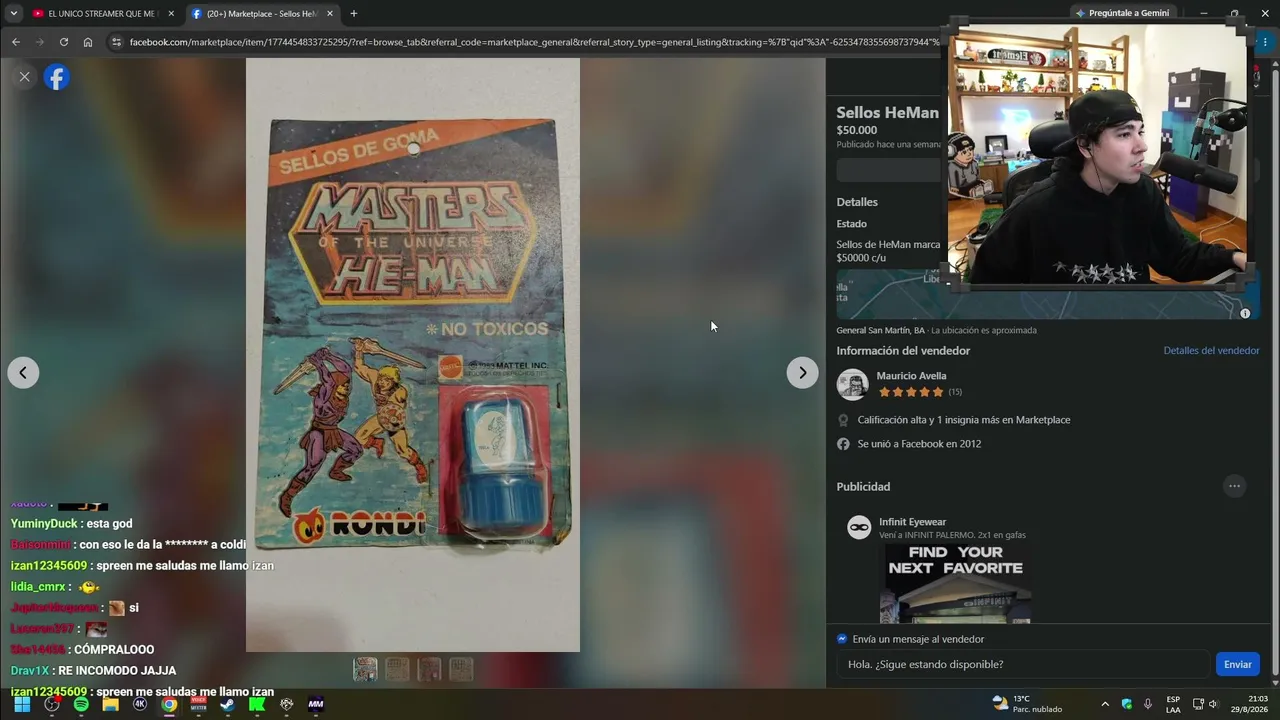Open Detalles del vendedor link
This screenshot has height=720, width=1280.
[x=1211, y=351]
